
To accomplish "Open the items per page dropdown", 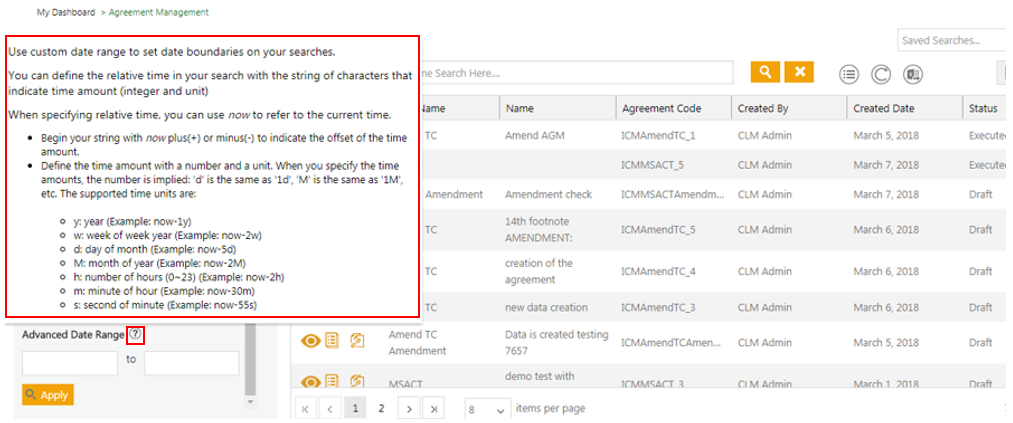I will pyautogui.click(x=487, y=409).
